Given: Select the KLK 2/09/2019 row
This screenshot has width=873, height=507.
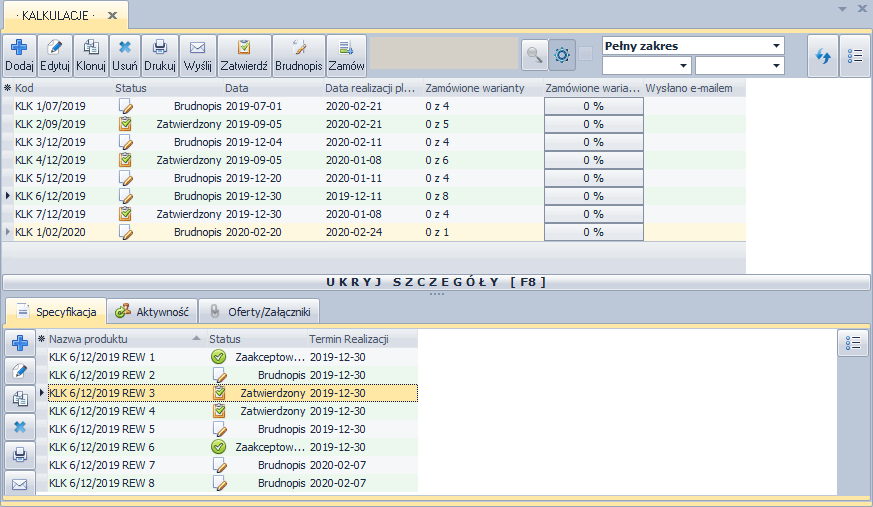Looking at the screenshot, I should (x=374, y=124).
